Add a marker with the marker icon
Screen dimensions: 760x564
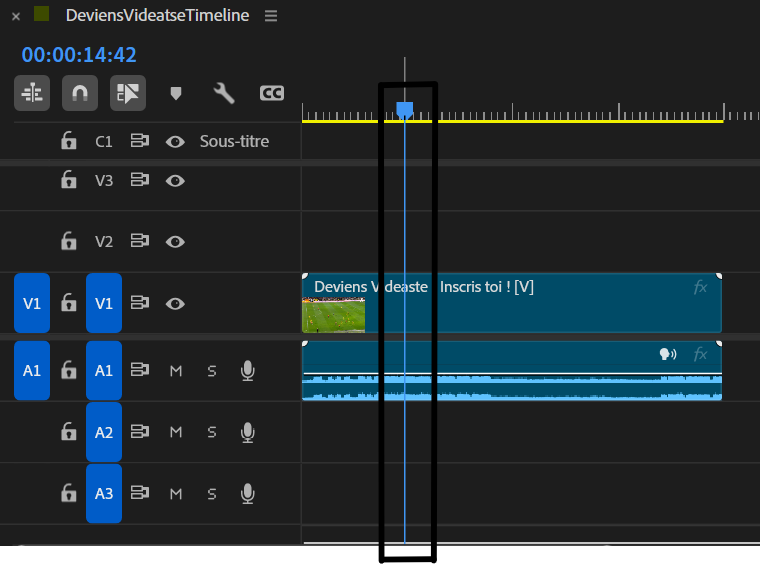click(176, 93)
